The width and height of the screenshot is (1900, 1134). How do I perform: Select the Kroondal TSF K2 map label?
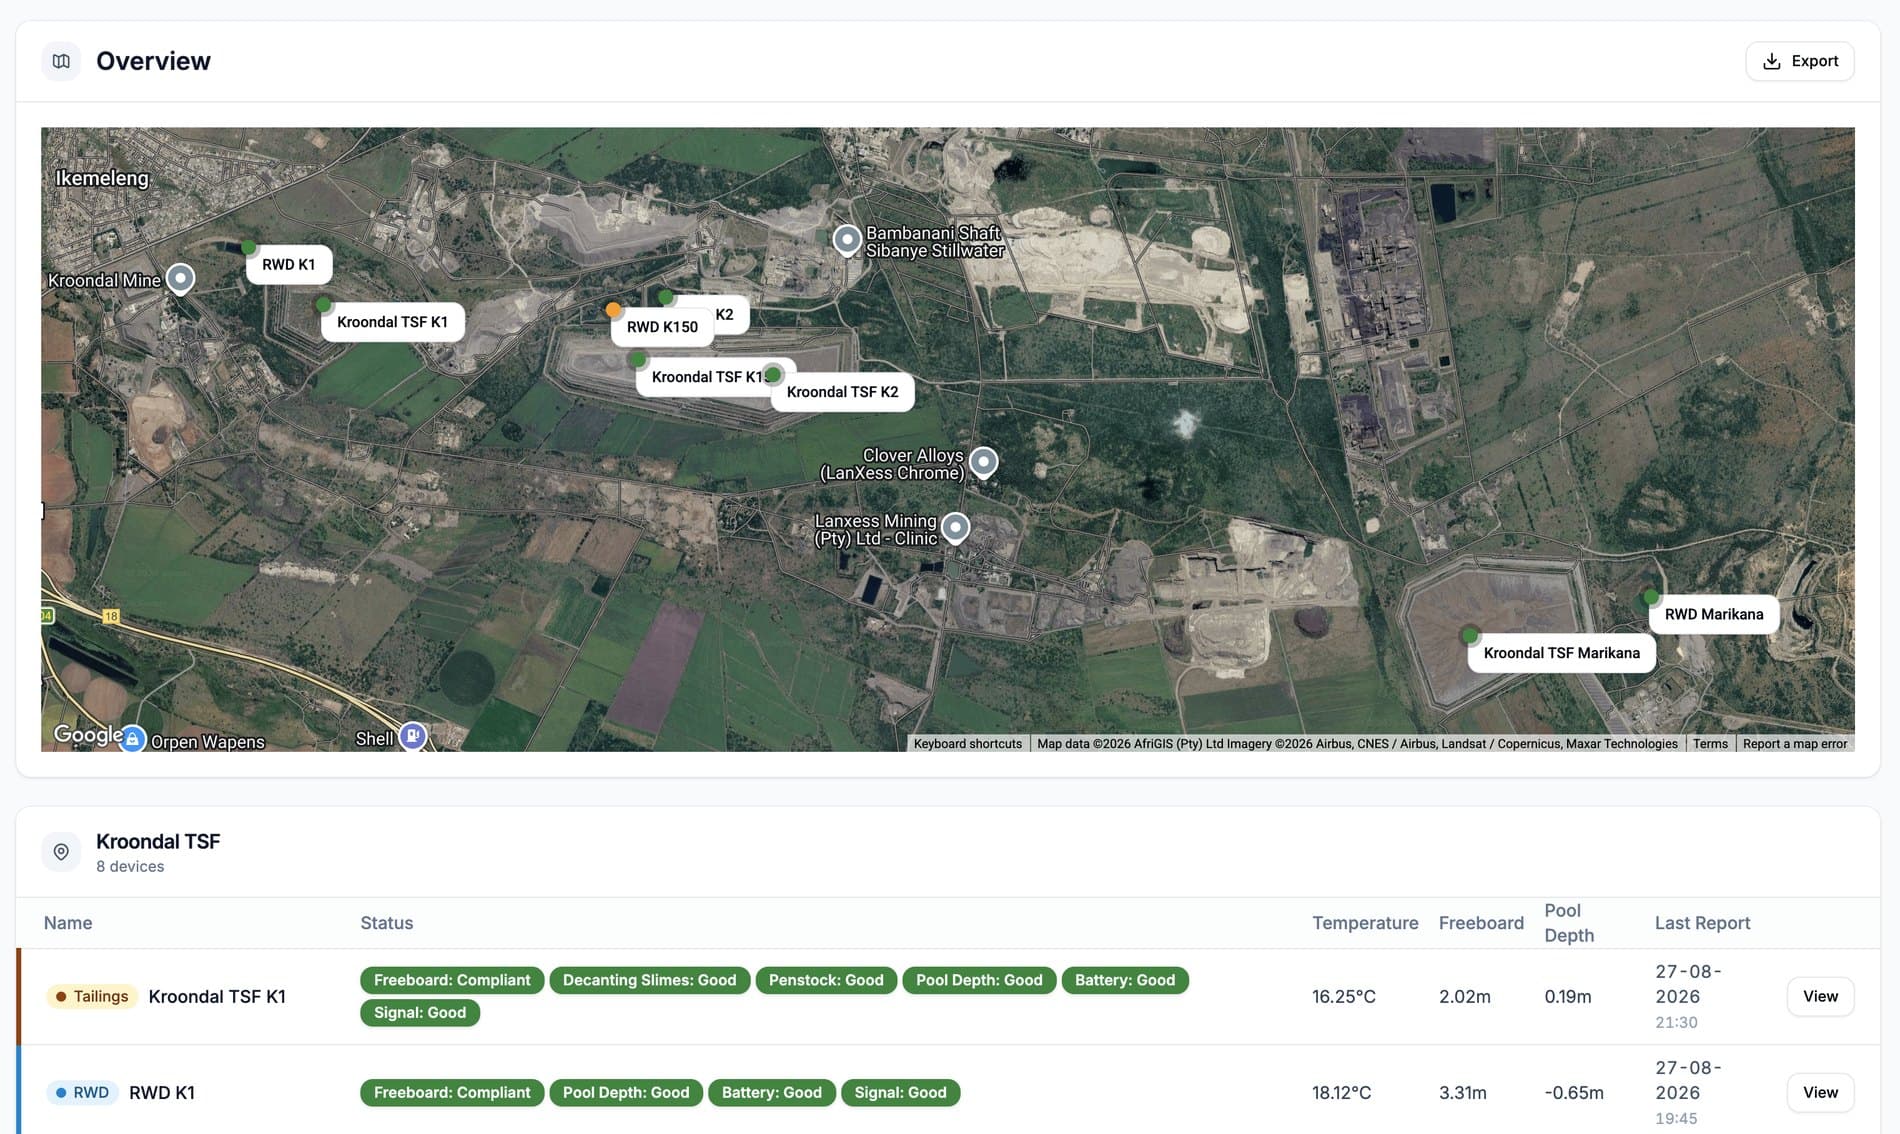(842, 392)
